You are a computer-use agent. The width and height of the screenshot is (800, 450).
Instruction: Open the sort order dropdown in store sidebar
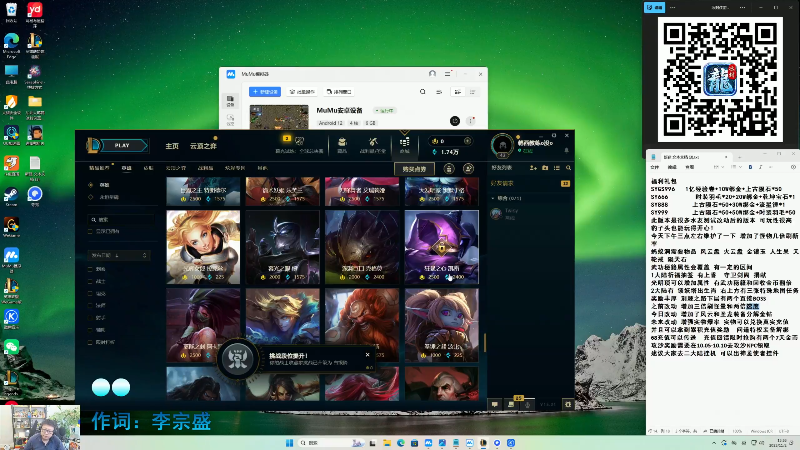click(119, 255)
